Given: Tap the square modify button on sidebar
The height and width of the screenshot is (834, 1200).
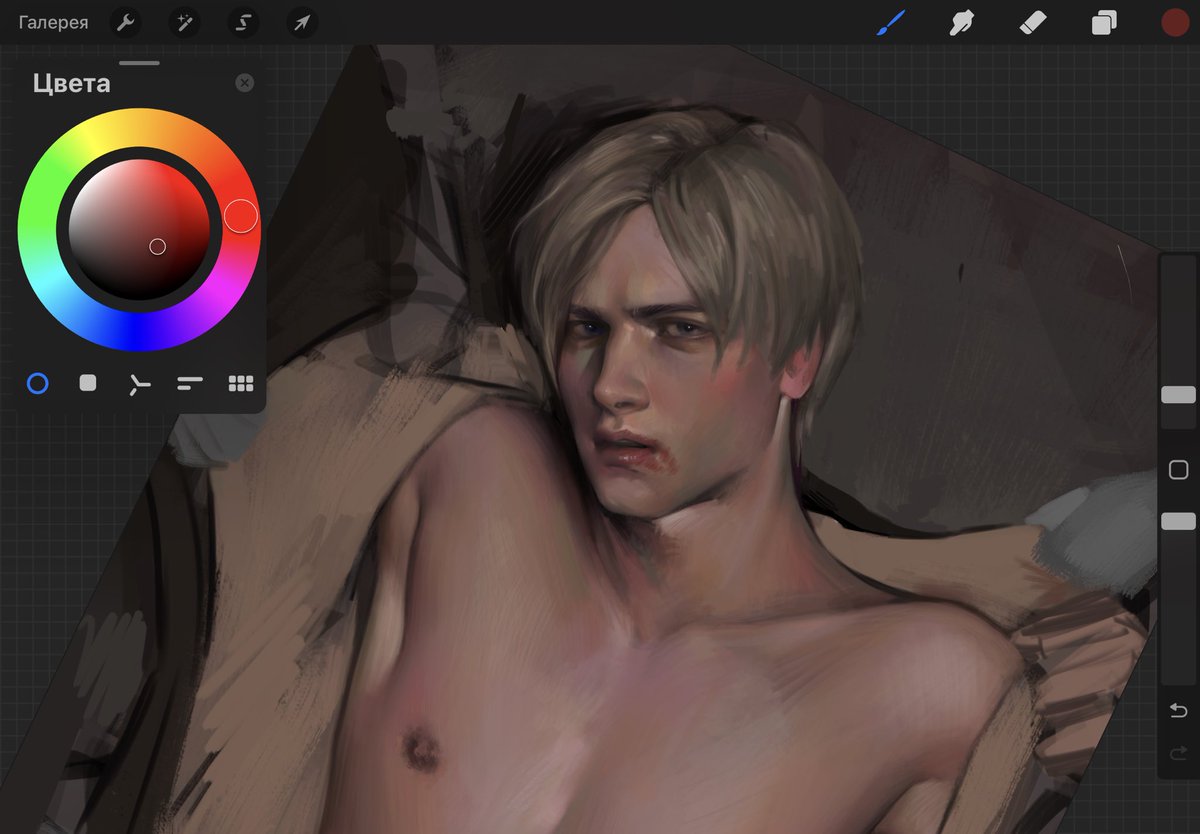Looking at the screenshot, I should [1178, 470].
